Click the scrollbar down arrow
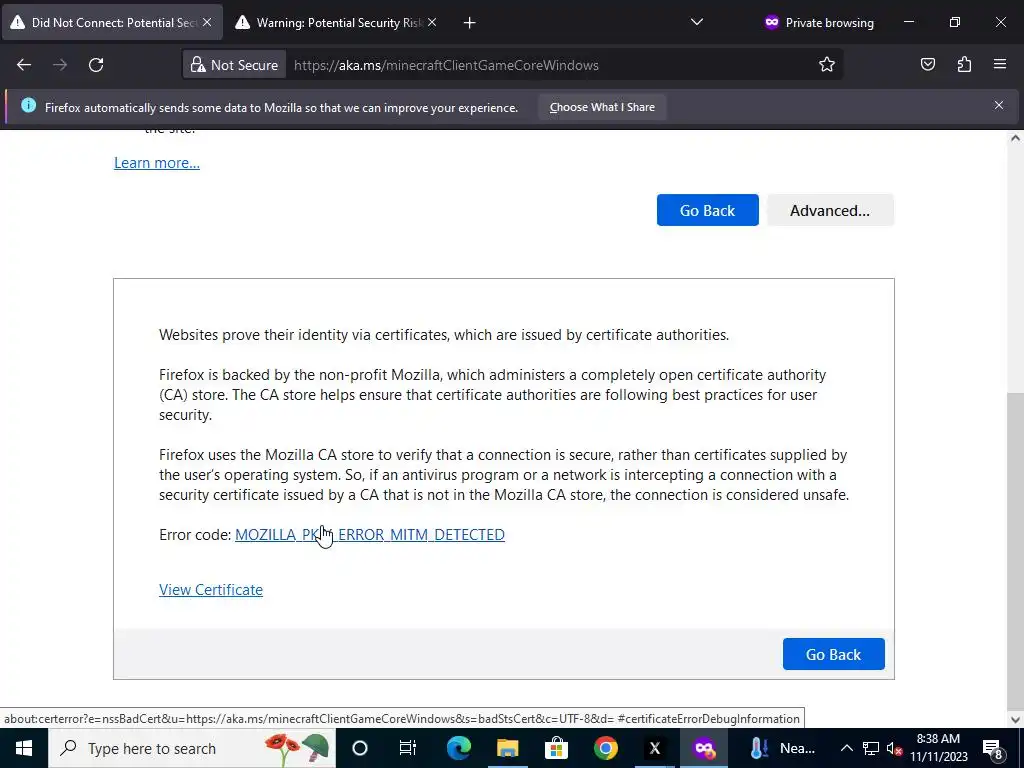 coord(1015,720)
